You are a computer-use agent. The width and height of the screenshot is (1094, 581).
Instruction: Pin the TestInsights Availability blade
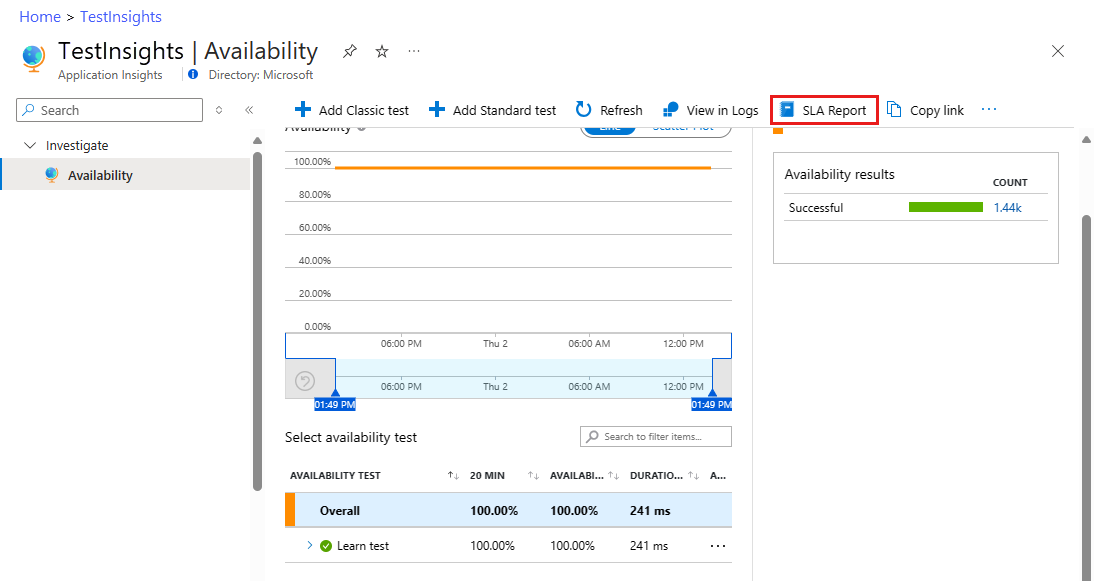coord(349,51)
